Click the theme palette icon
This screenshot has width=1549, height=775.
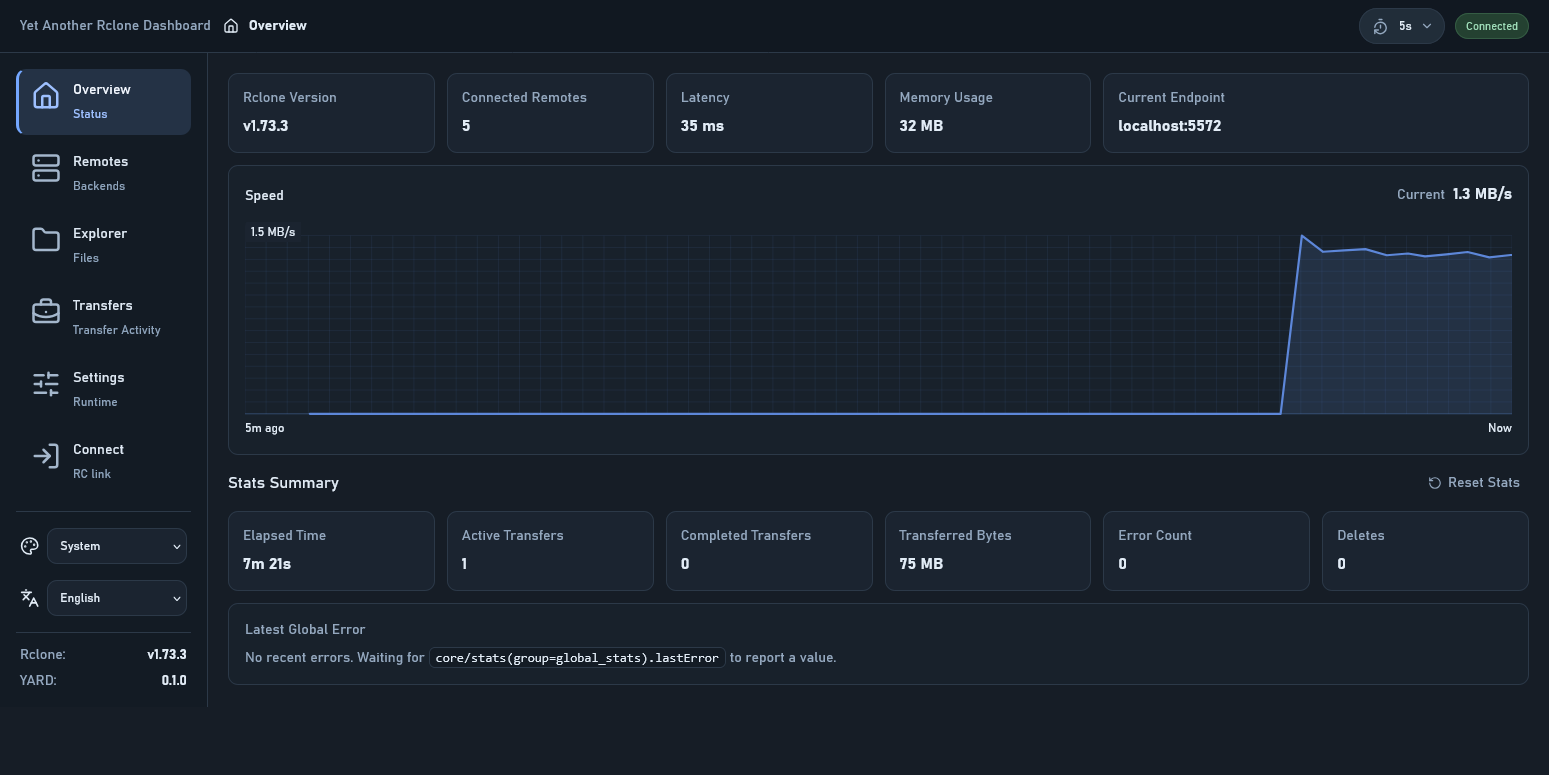30,546
